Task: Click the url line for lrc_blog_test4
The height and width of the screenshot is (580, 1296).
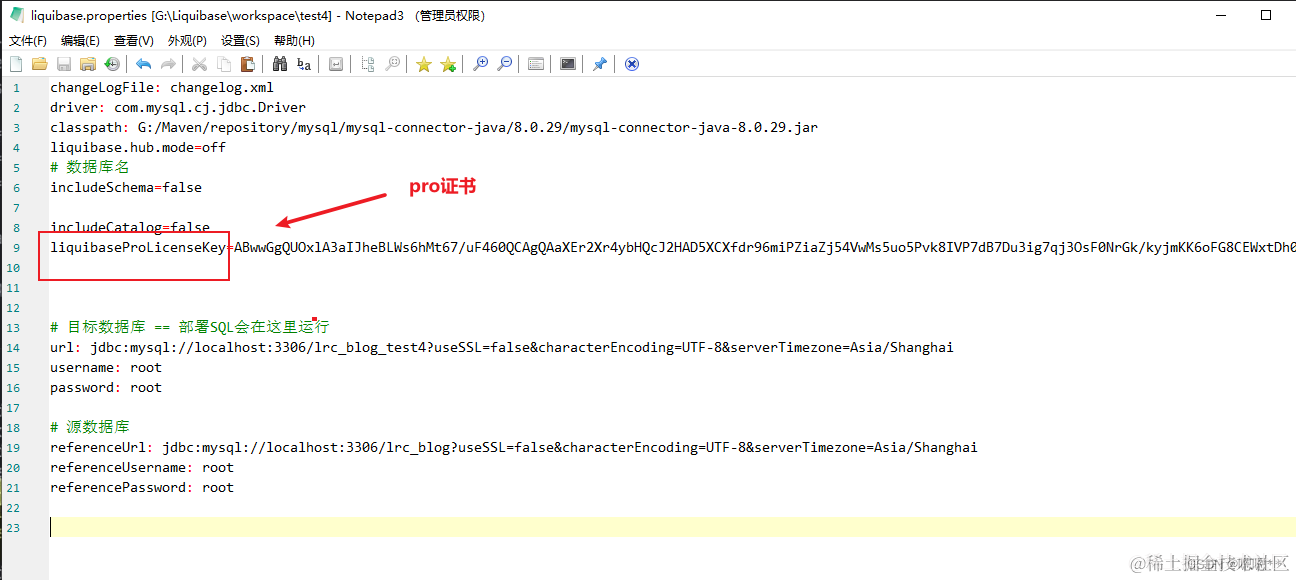Action: (502, 347)
